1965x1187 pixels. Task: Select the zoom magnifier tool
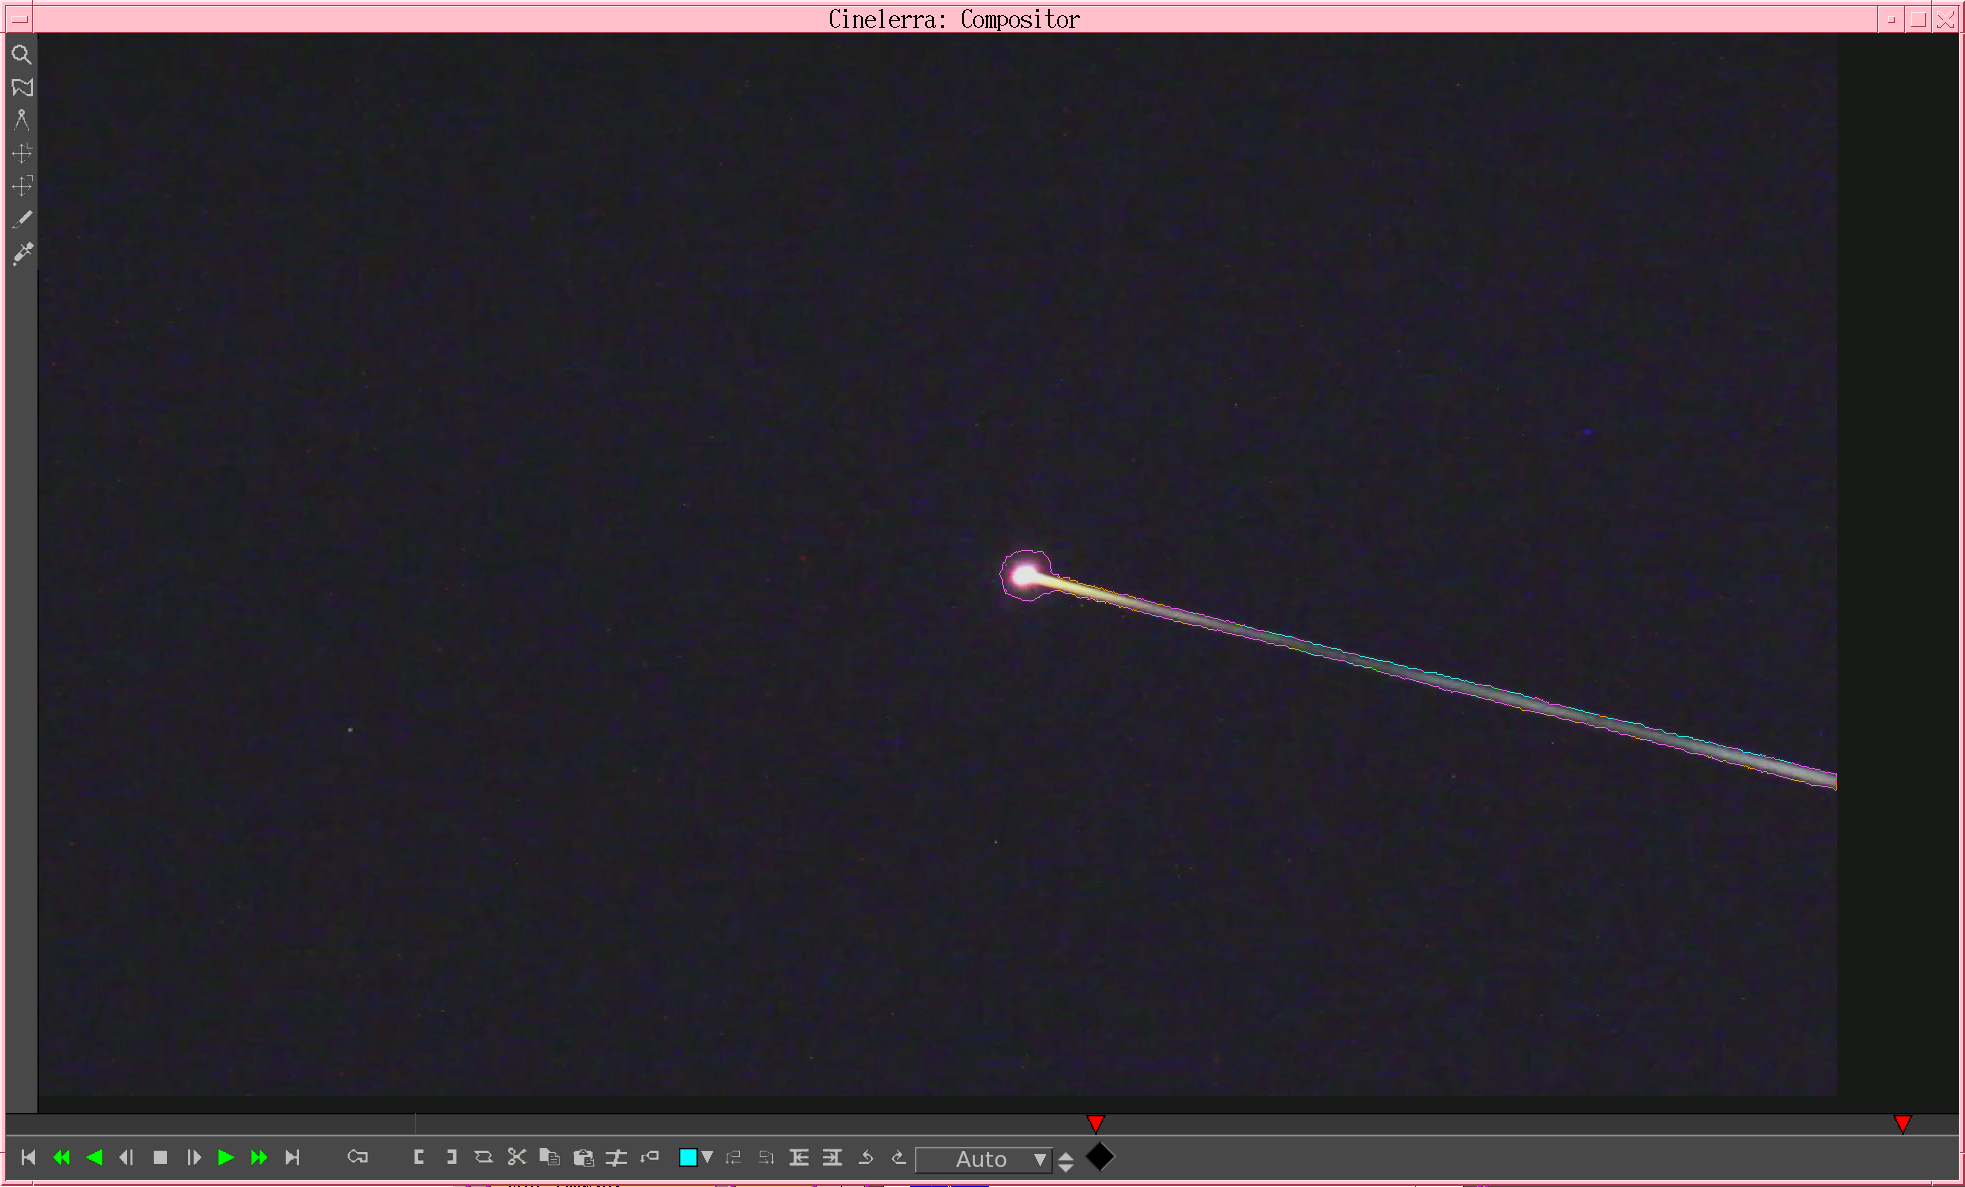point(21,55)
